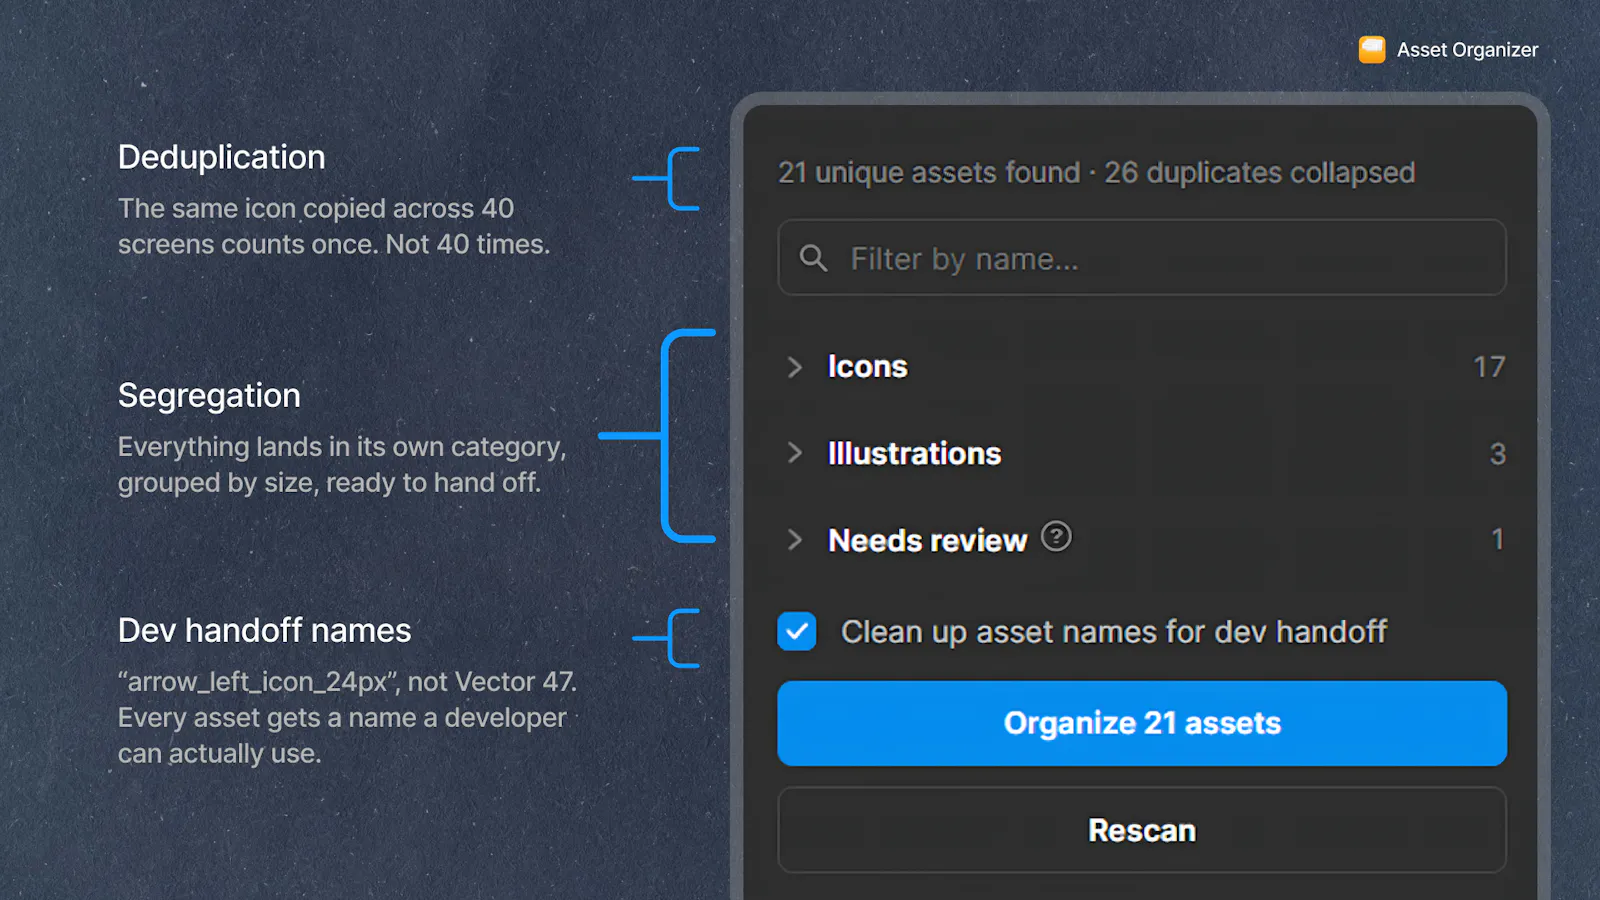Image resolution: width=1600 pixels, height=900 pixels.
Task: Click the Organize 21 assets button
Action: pos(1142,723)
